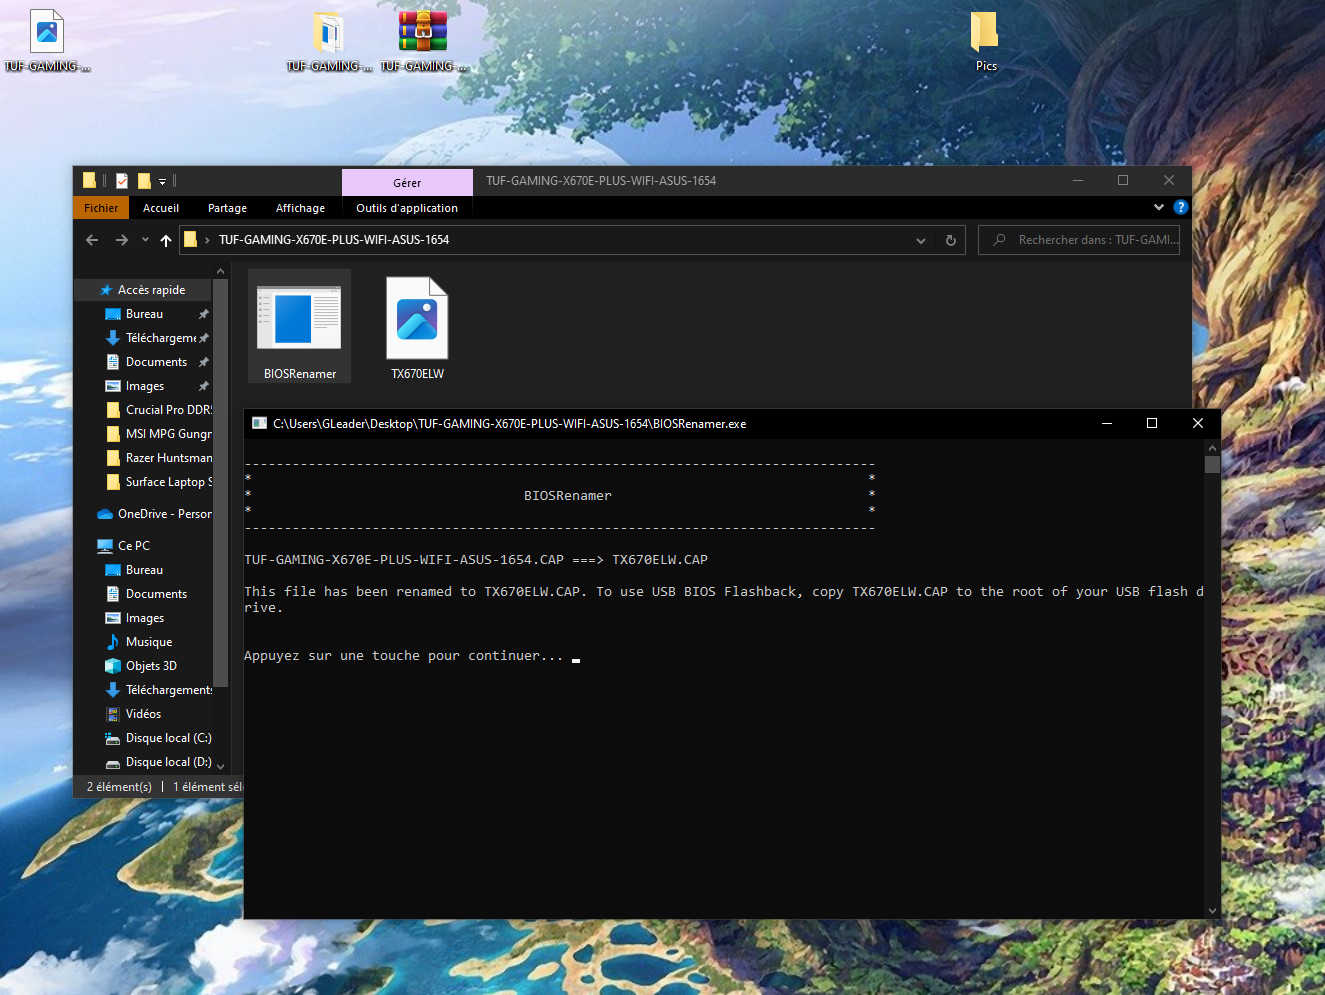This screenshot has width=1325, height=995.
Task: Open the Quick Access Toolbar customization dropdown
Action: pos(162,181)
